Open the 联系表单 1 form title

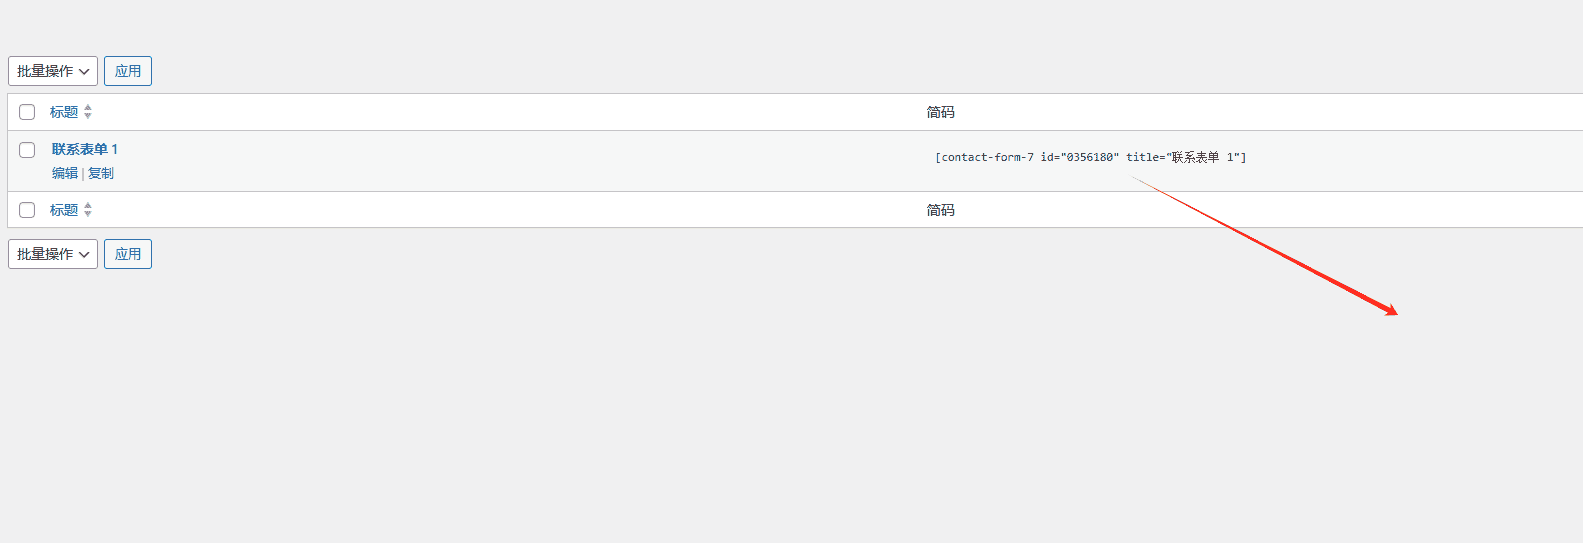tap(85, 149)
